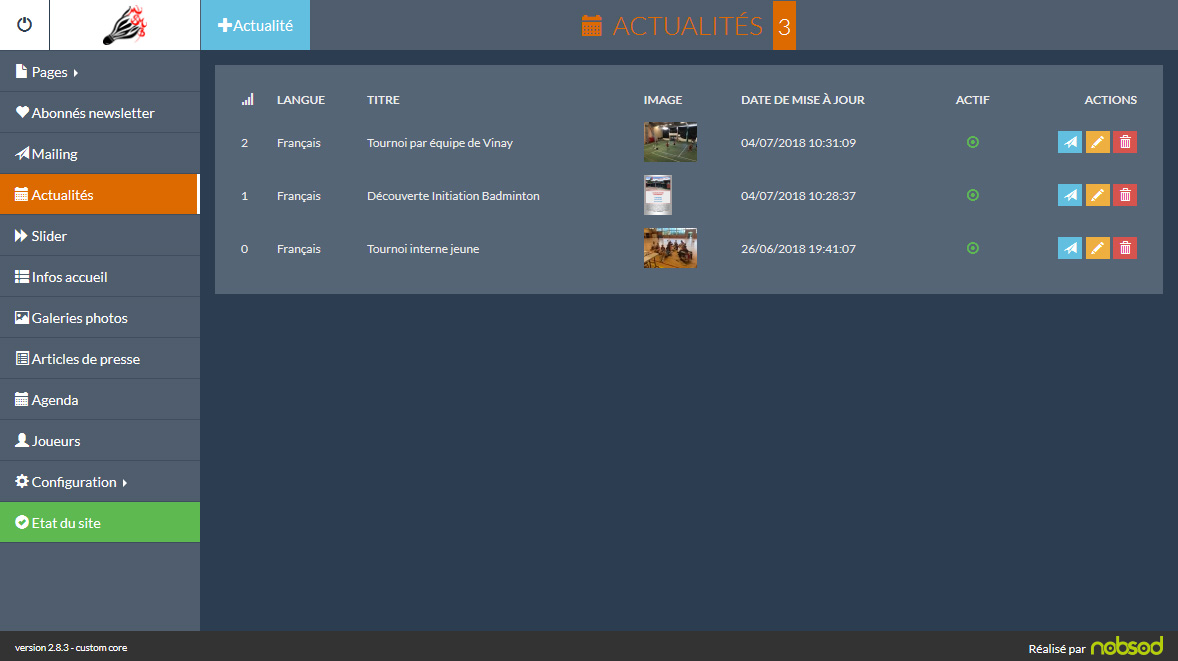This screenshot has height=661, width=1178.
Task: Open the nobsod link in footer
Action: coord(1126,646)
